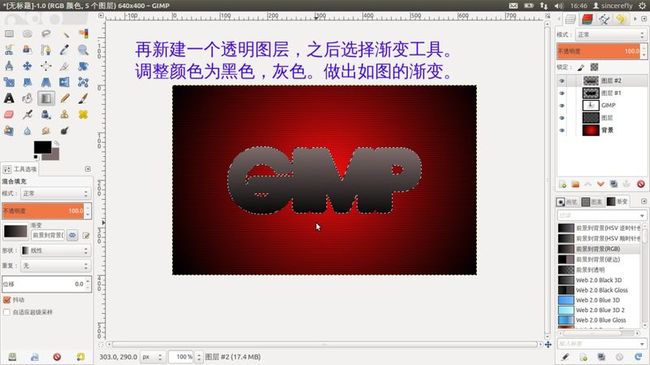This screenshot has width=650, height=365.
Task: Open the 形状 gradient shape dropdown
Action: click(55, 251)
